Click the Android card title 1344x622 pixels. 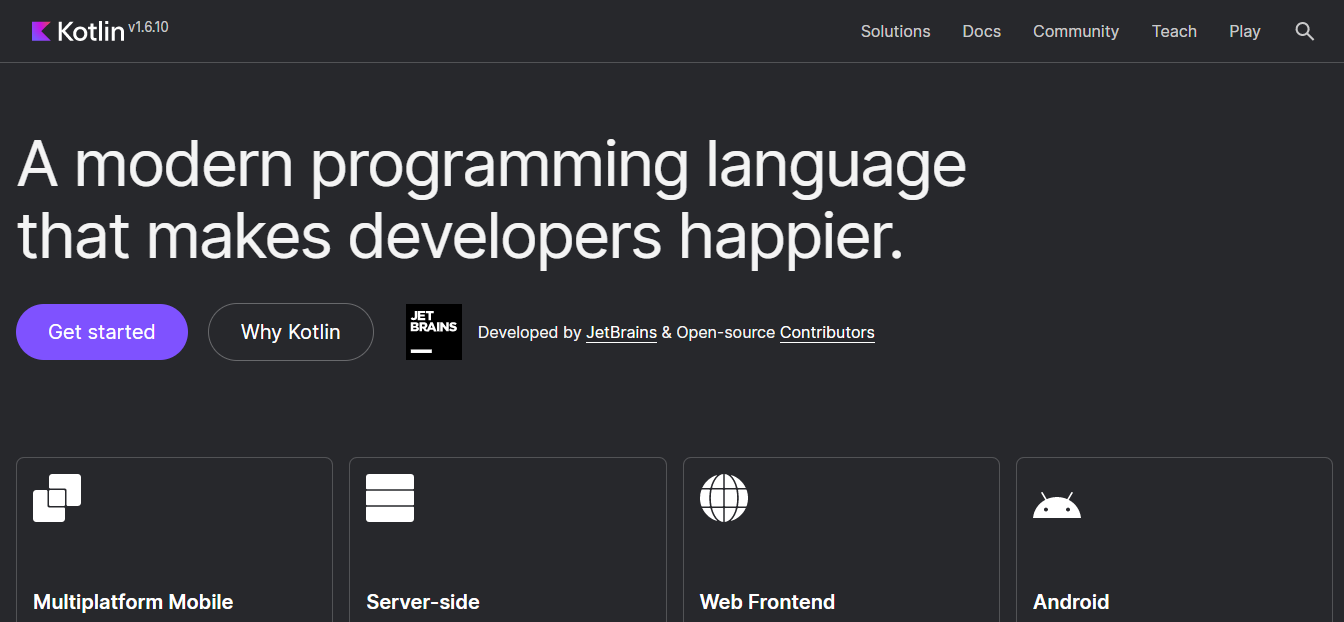click(1070, 601)
